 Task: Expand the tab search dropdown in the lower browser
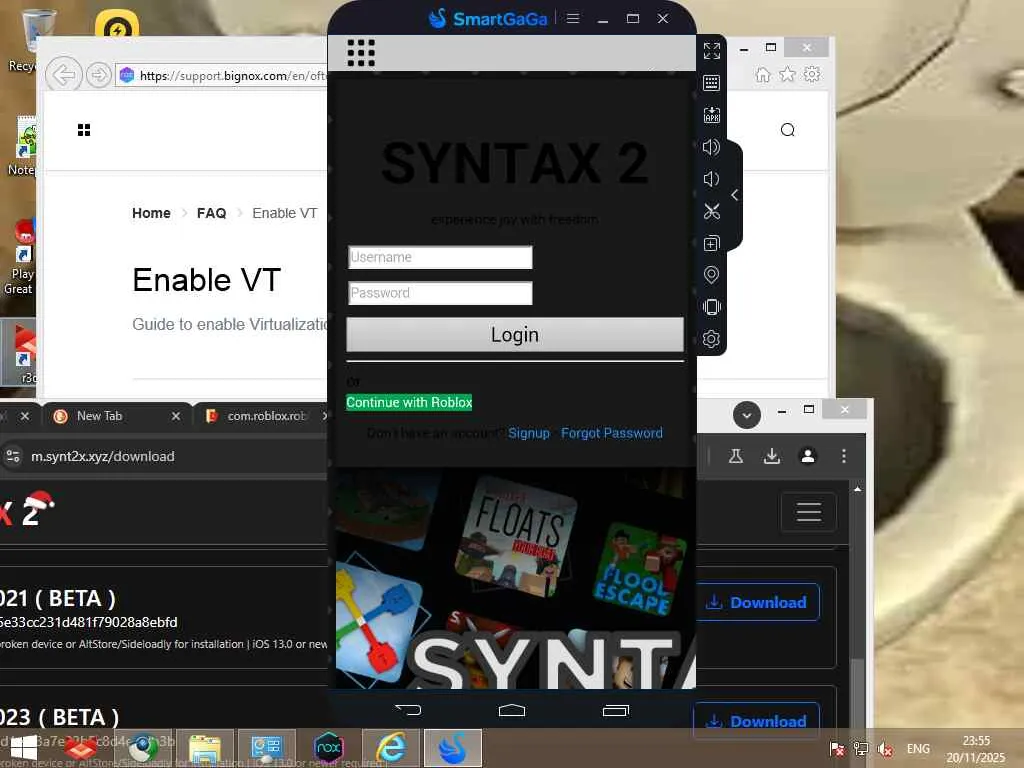(x=746, y=415)
